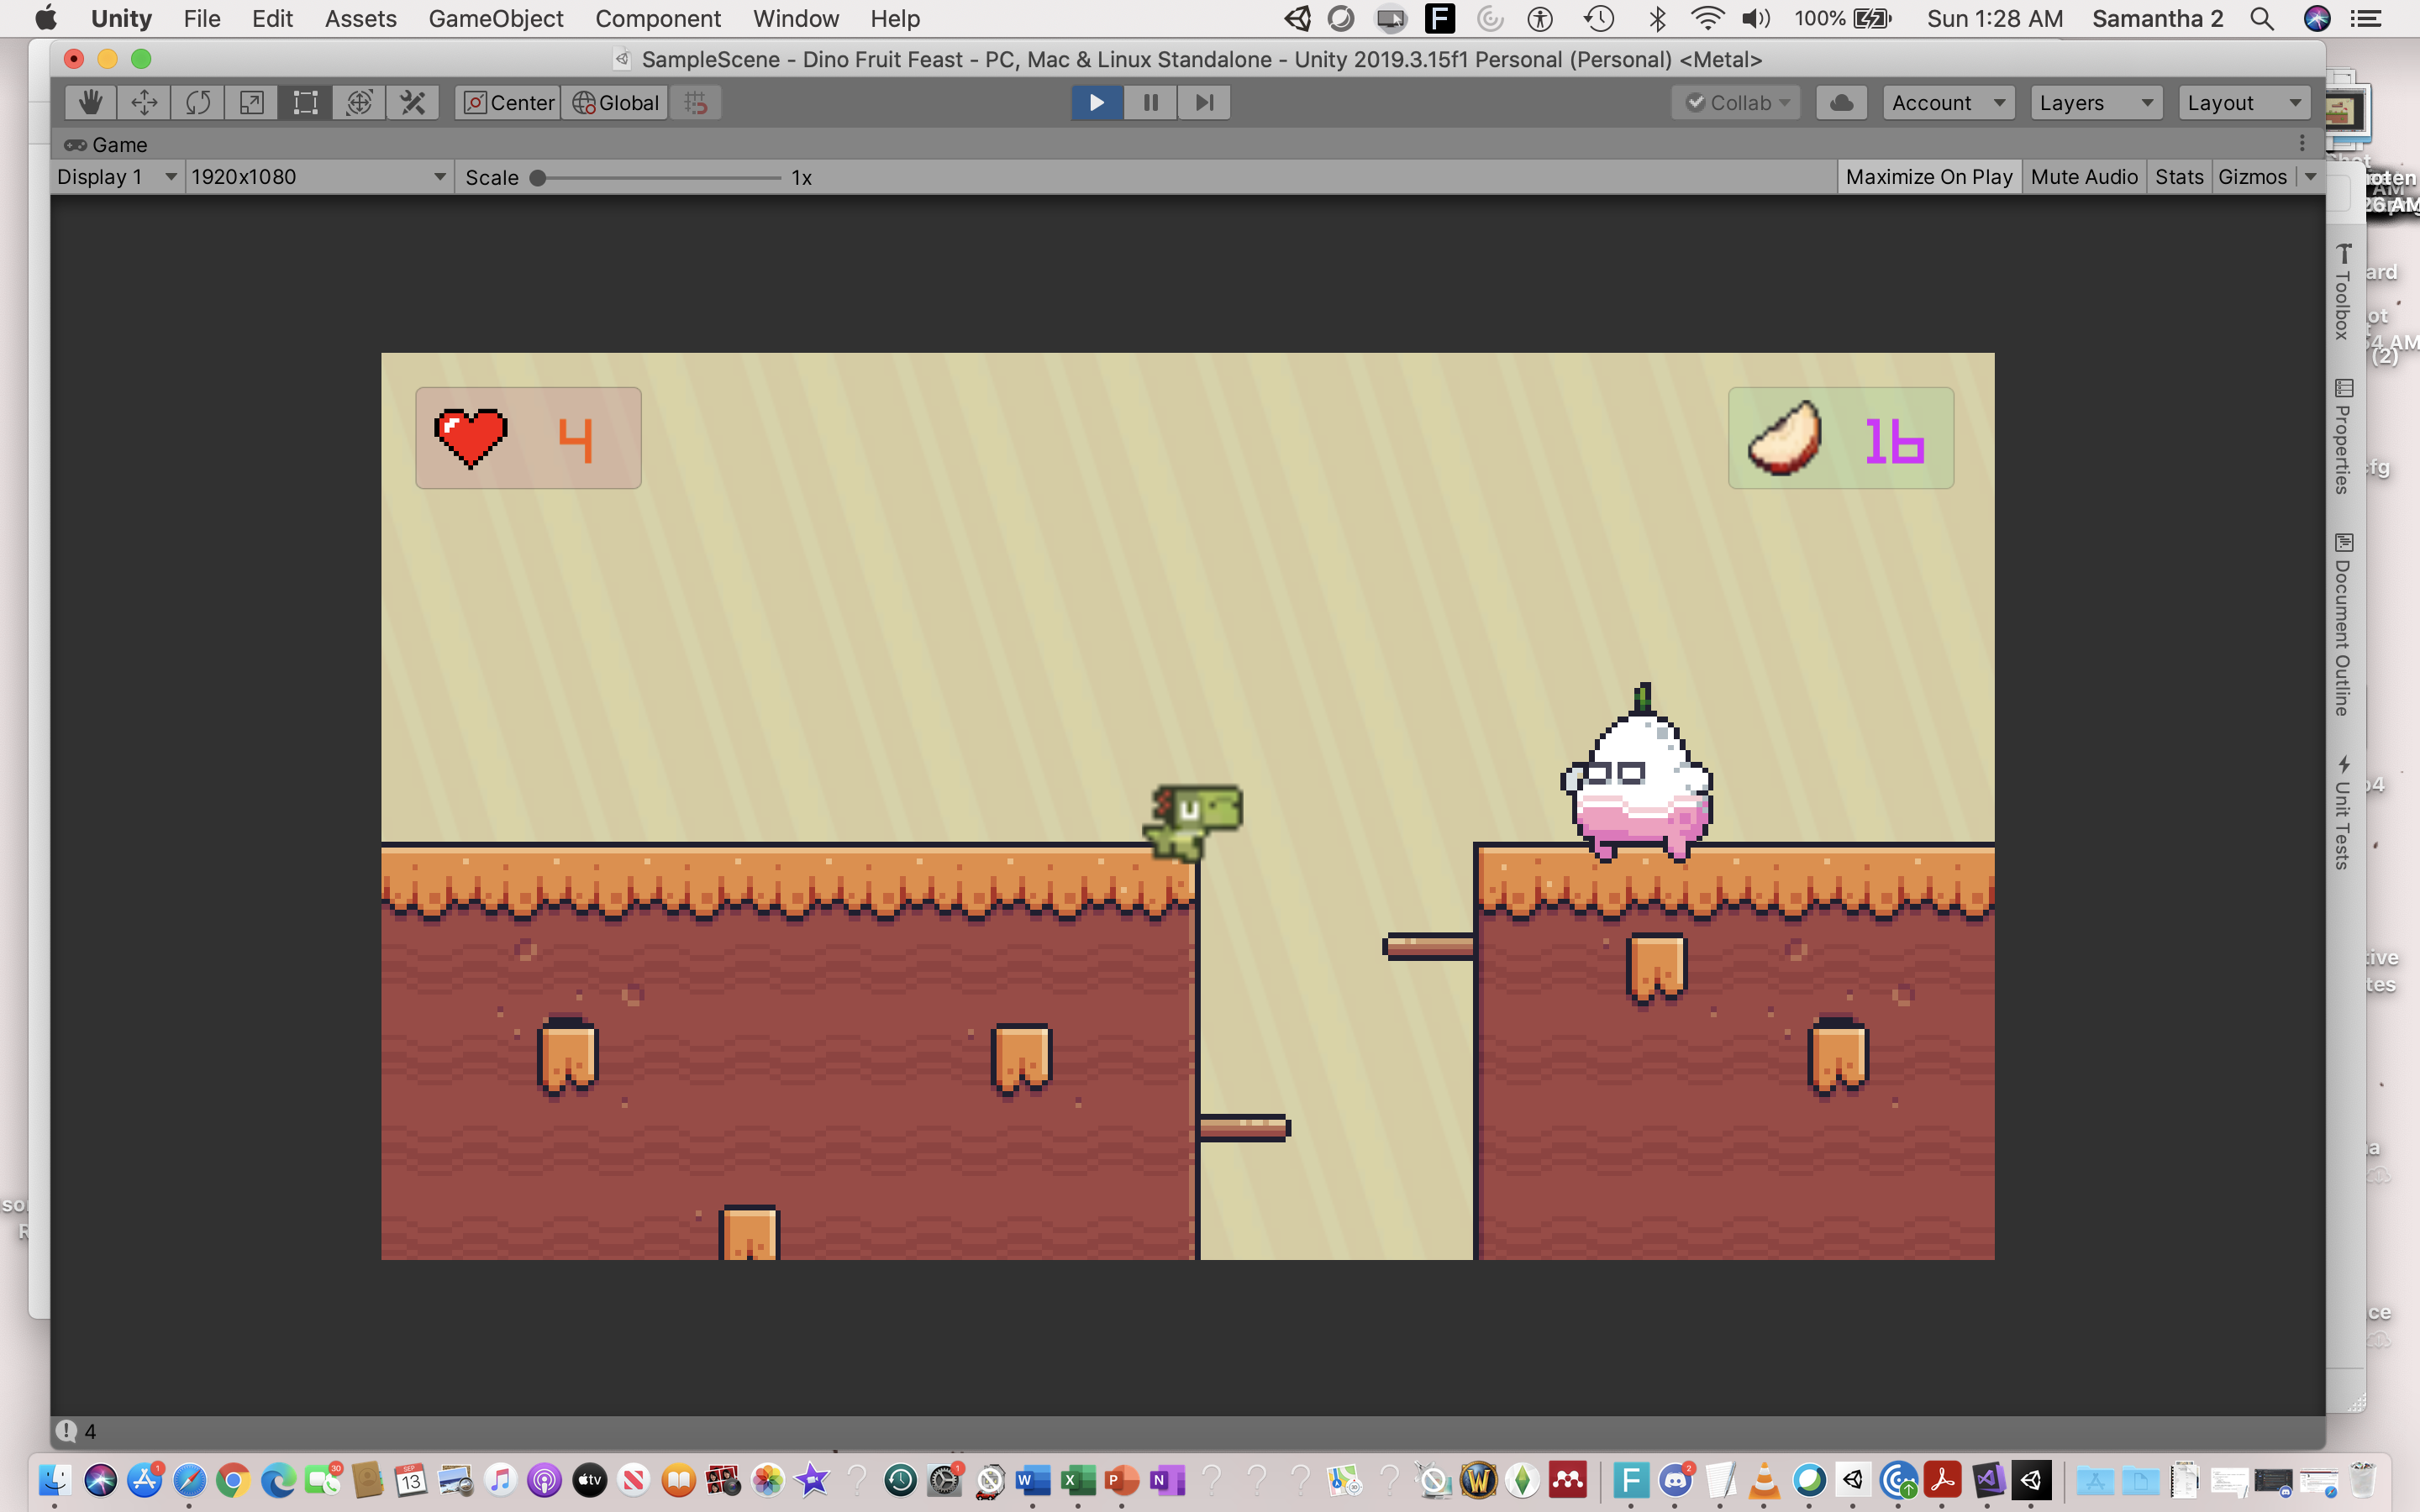Select the Scale tool

pyautogui.click(x=251, y=103)
